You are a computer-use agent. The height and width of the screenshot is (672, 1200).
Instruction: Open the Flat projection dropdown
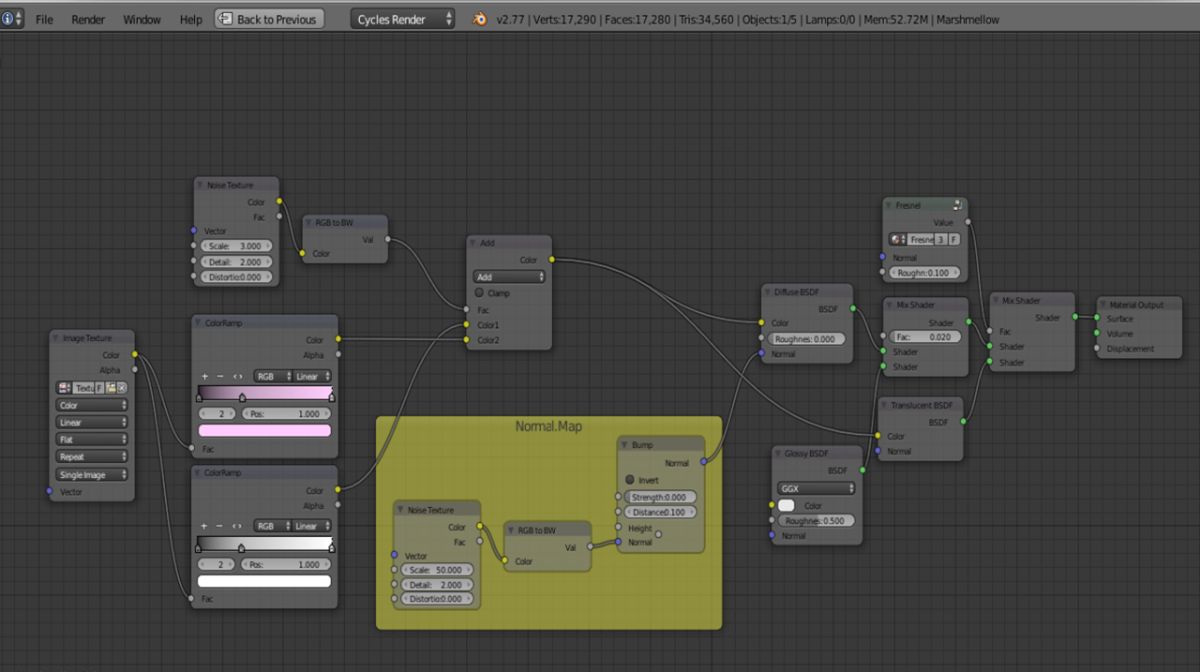pos(92,439)
